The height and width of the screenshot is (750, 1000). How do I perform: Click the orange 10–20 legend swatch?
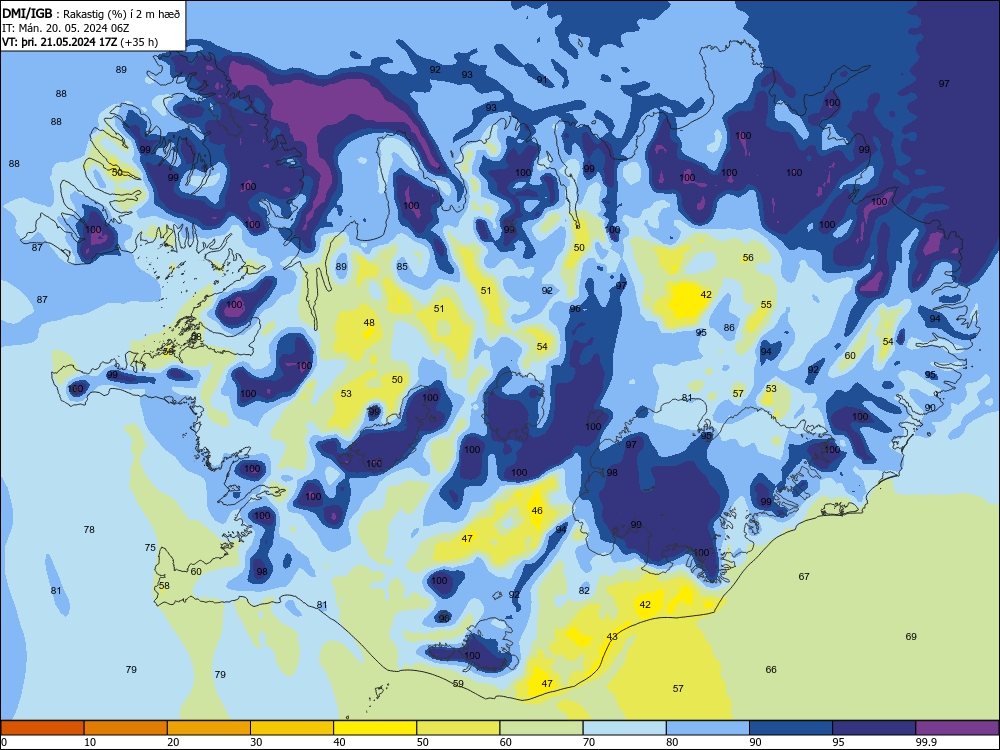(x=126, y=728)
